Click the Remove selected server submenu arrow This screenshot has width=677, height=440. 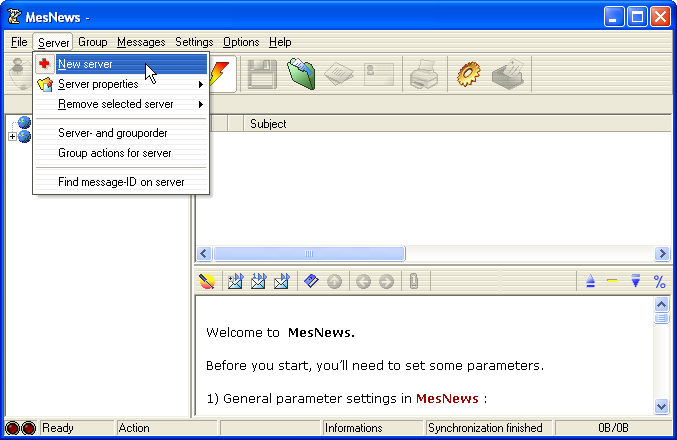pos(201,104)
